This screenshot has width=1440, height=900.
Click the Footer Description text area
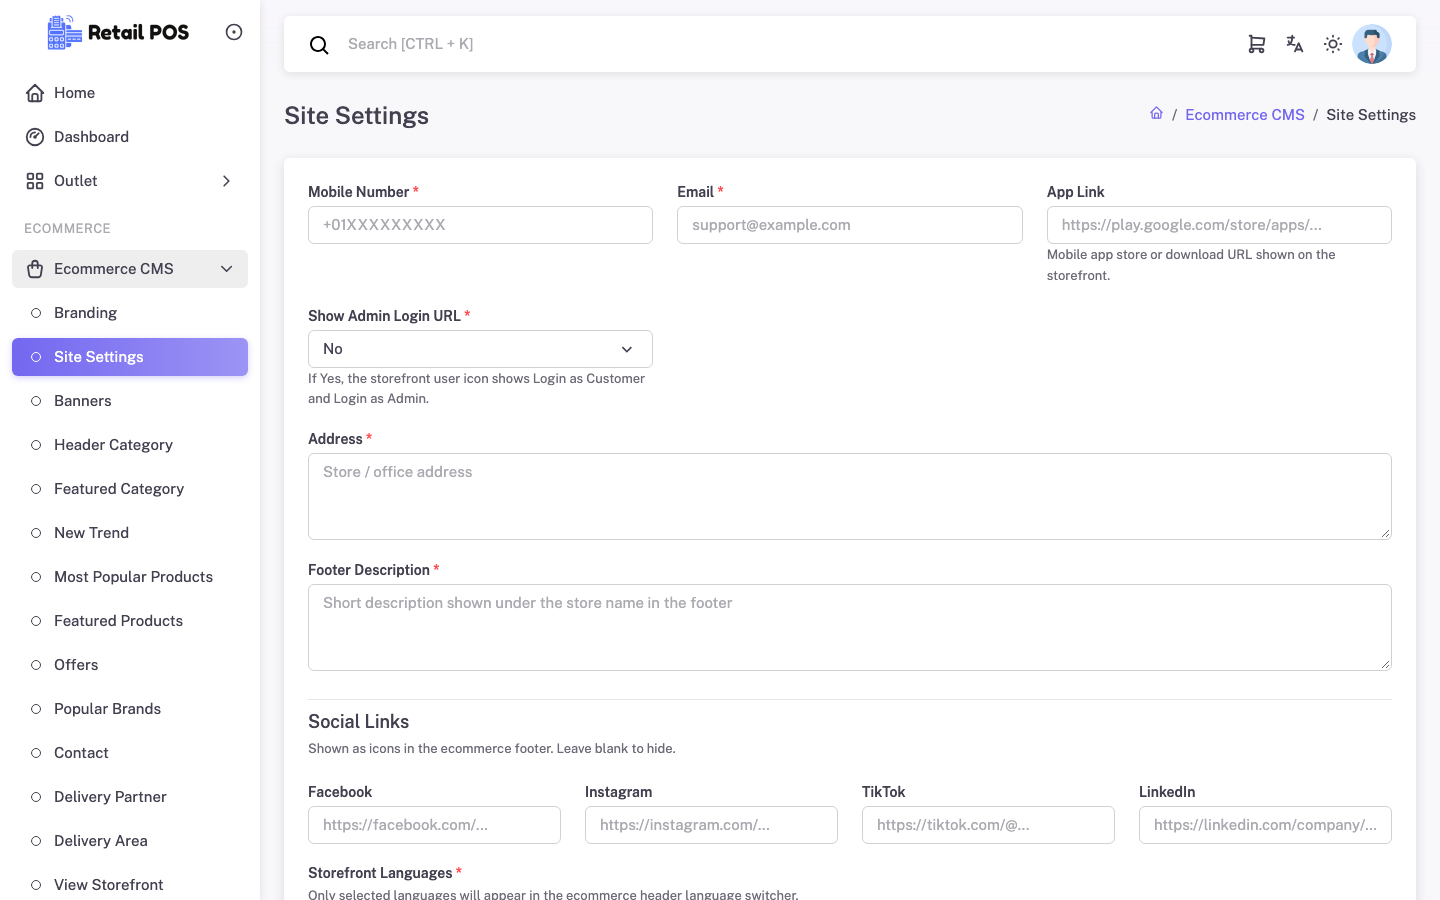(x=850, y=628)
